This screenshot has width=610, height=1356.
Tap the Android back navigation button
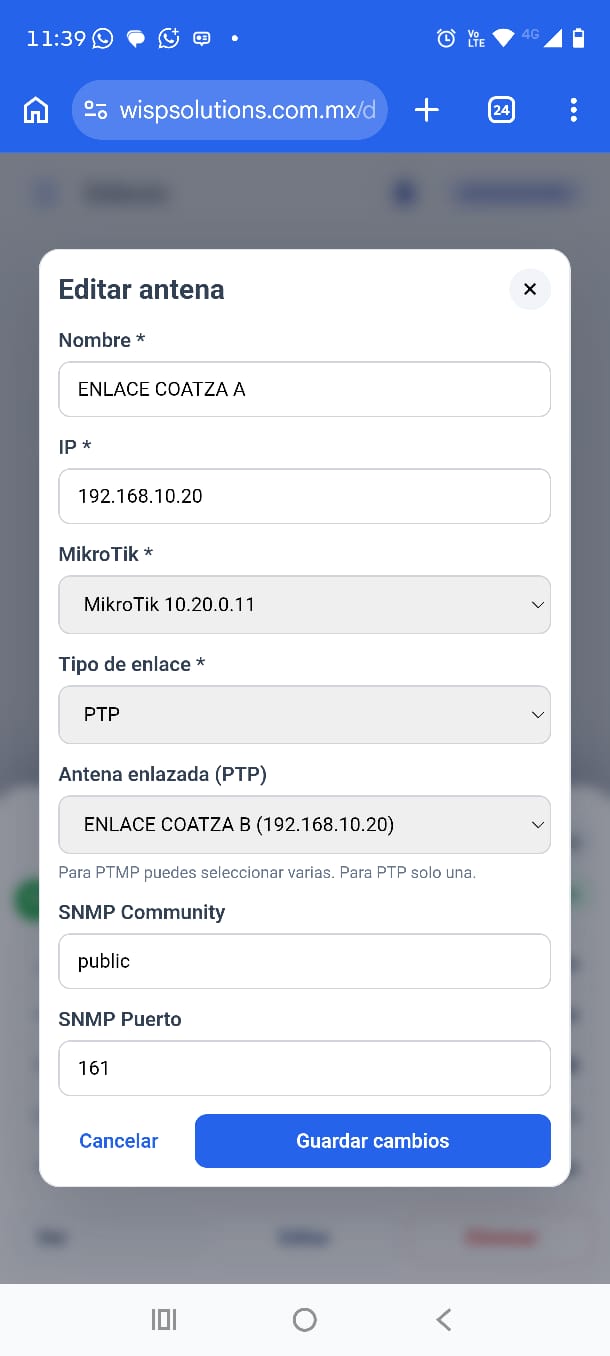pyautogui.click(x=444, y=1320)
